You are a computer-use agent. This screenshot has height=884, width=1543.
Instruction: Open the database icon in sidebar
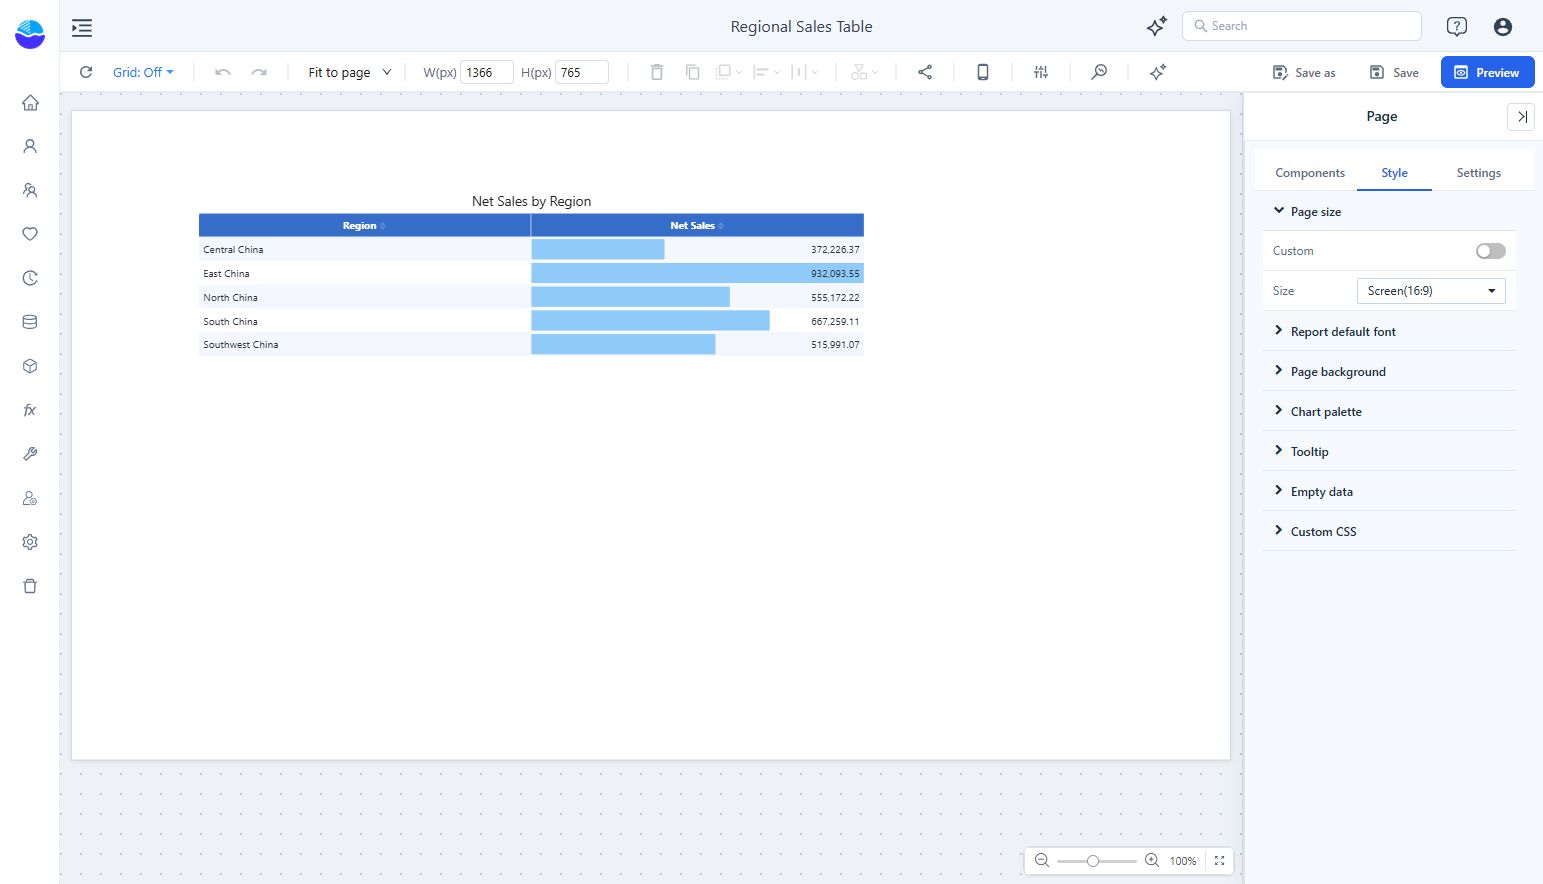pos(30,322)
